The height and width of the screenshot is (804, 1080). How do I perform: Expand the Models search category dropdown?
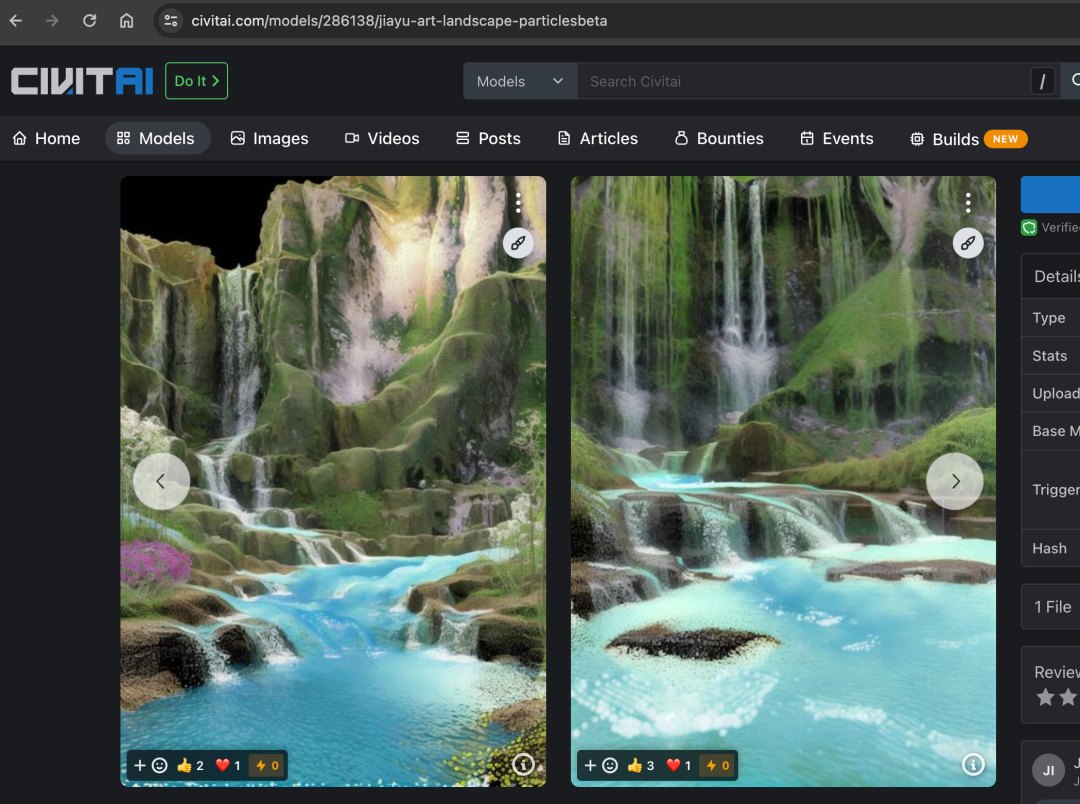coord(520,81)
